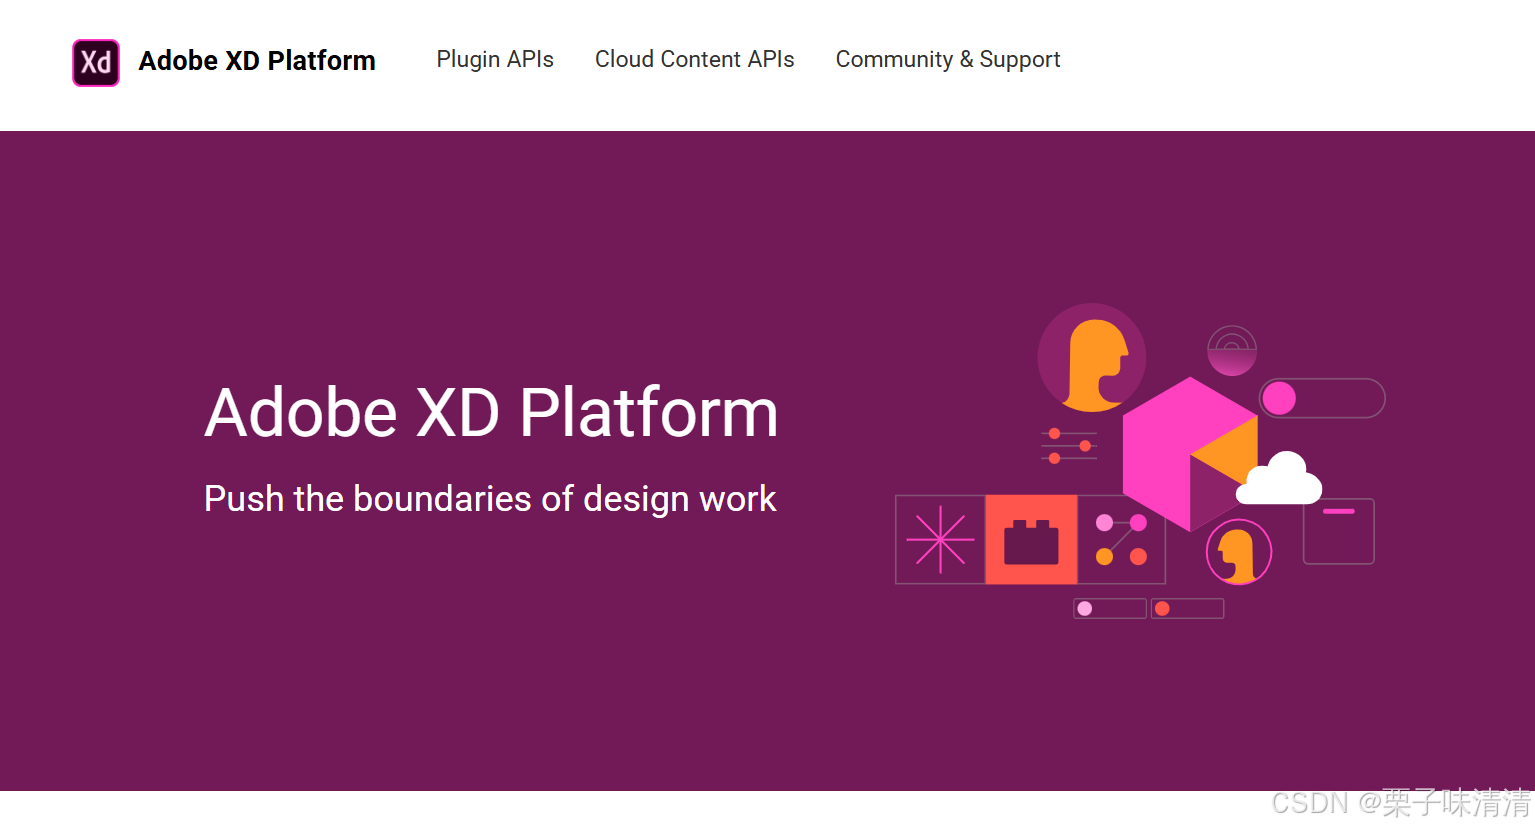Viewport: 1535px width, 829px height.
Task: Open Community & Support page
Action: click(x=948, y=60)
